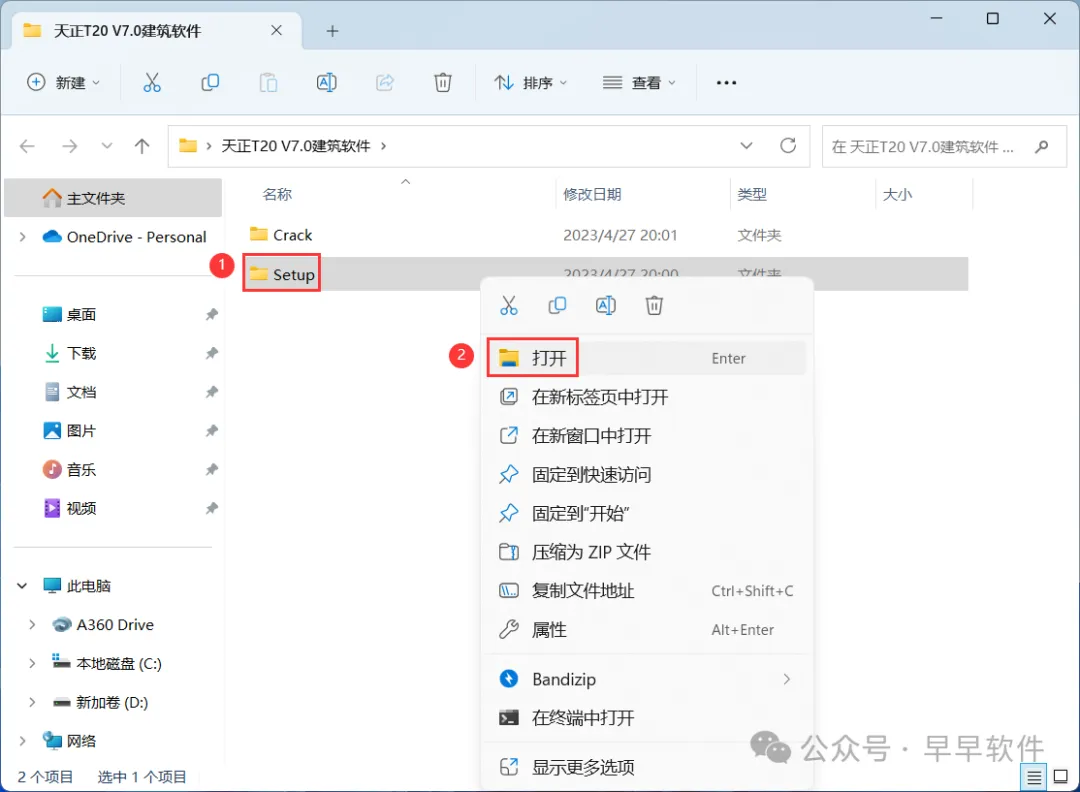Go up one folder level
This screenshot has width=1080, height=792.
click(x=142, y=146)
